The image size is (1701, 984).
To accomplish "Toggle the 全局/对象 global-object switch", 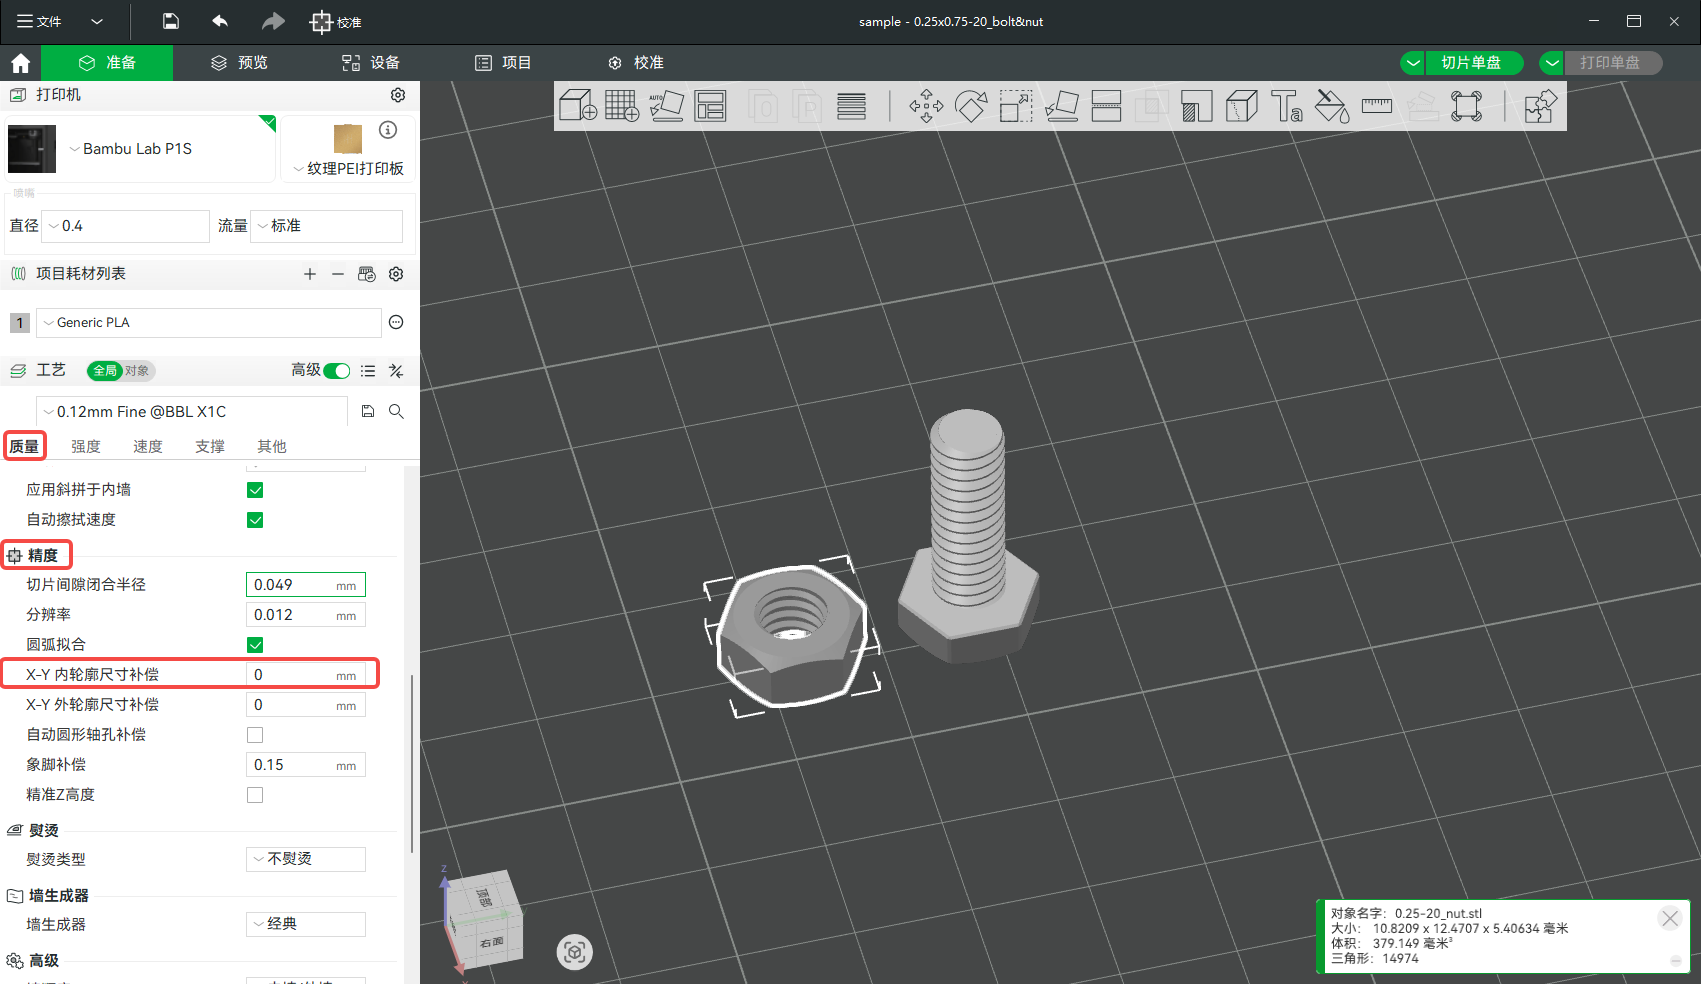I will (x=120, y=371).
